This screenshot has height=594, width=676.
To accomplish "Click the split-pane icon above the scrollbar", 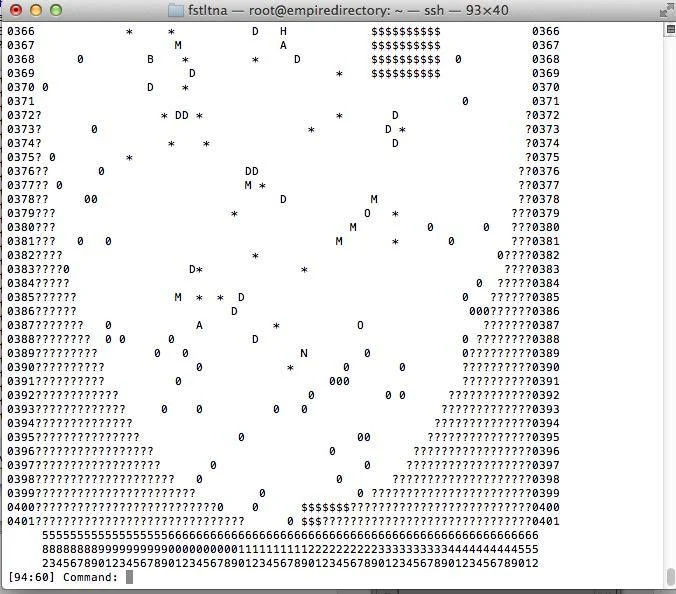I will 670,29.
